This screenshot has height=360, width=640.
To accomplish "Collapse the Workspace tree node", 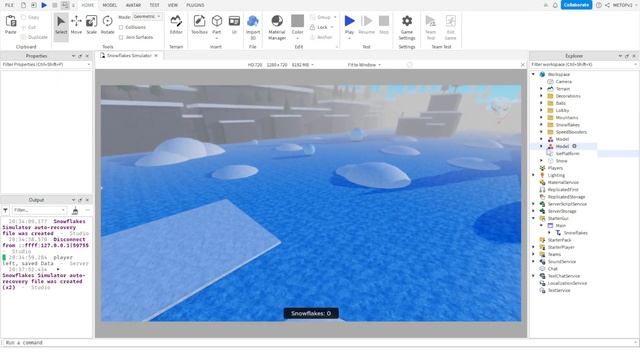I will point(533,74).
